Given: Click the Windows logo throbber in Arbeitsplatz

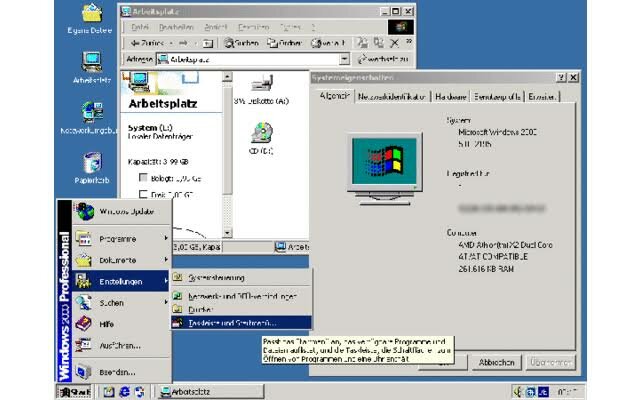Looking at the screenshot, I should point(400,27).
